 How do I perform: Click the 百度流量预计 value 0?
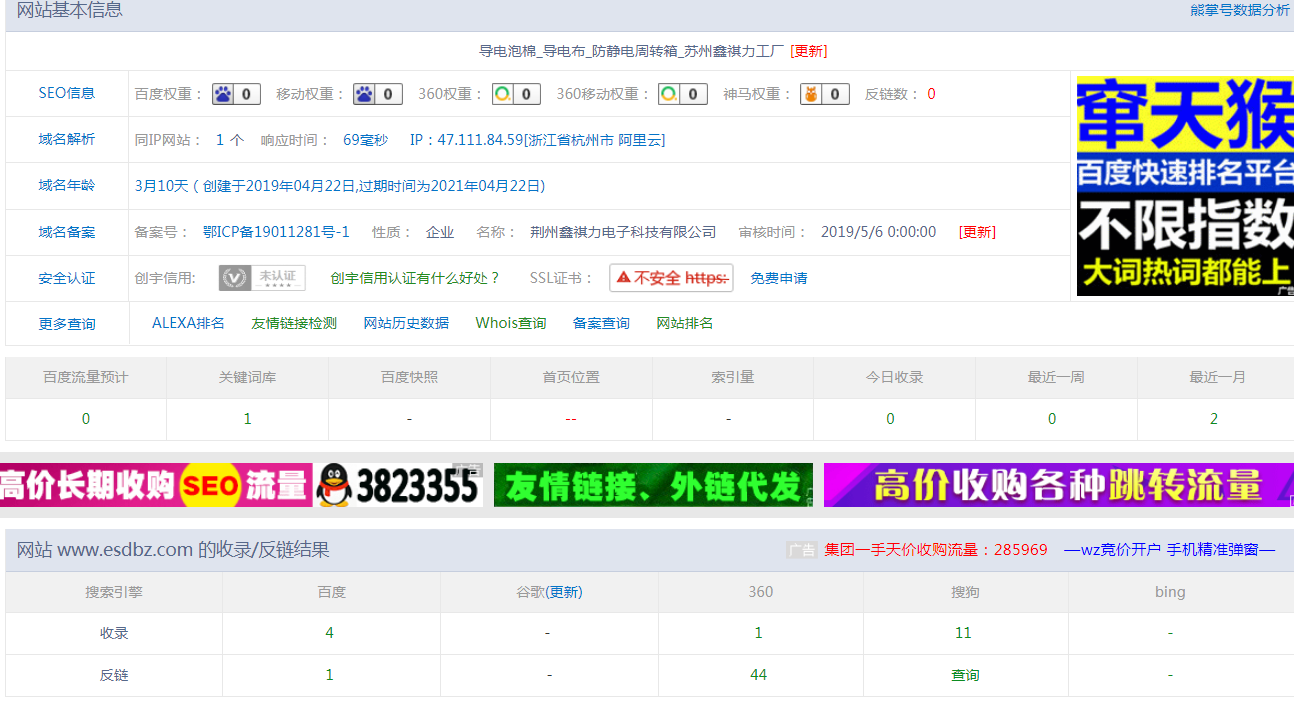pos(86,419)
